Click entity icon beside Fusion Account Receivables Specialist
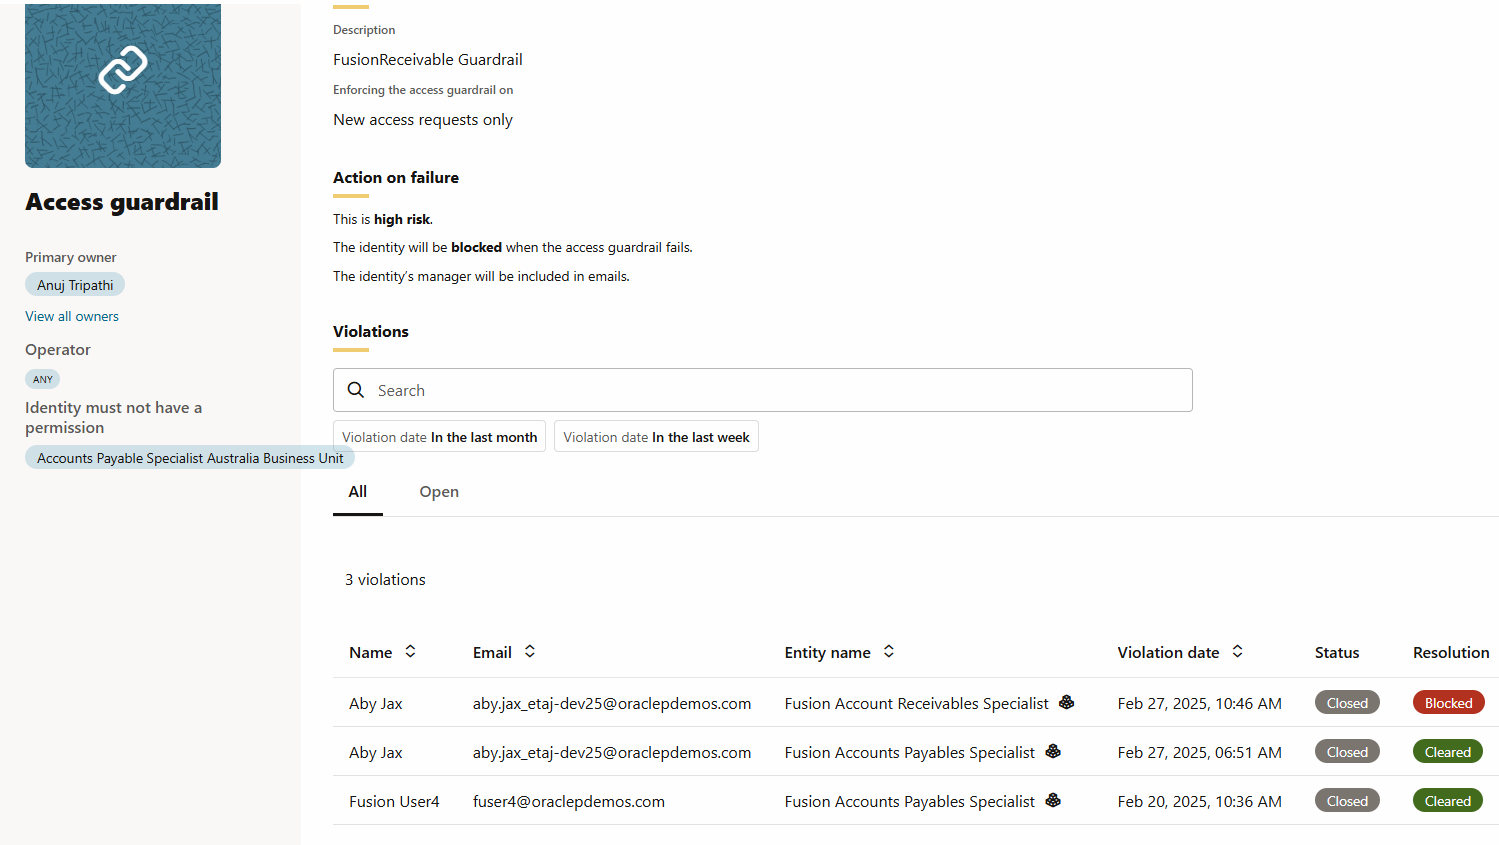 click(1067, 703)
